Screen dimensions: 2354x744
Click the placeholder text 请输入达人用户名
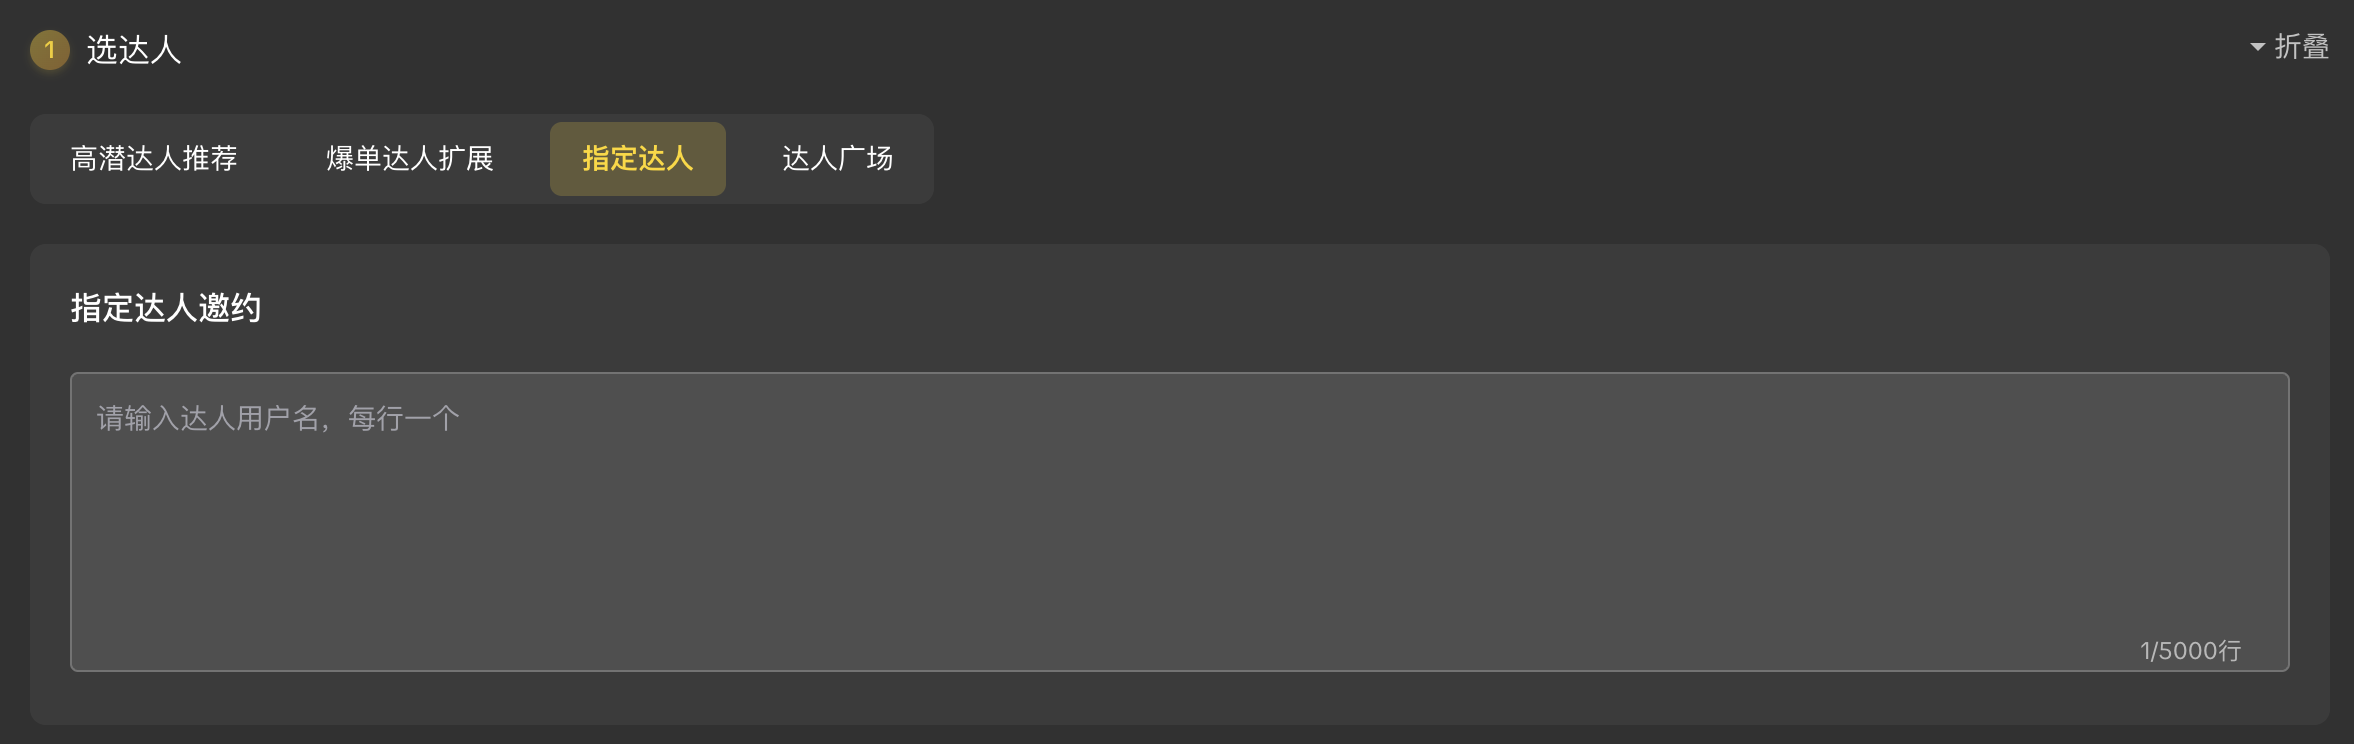click(x=208, y=418)
